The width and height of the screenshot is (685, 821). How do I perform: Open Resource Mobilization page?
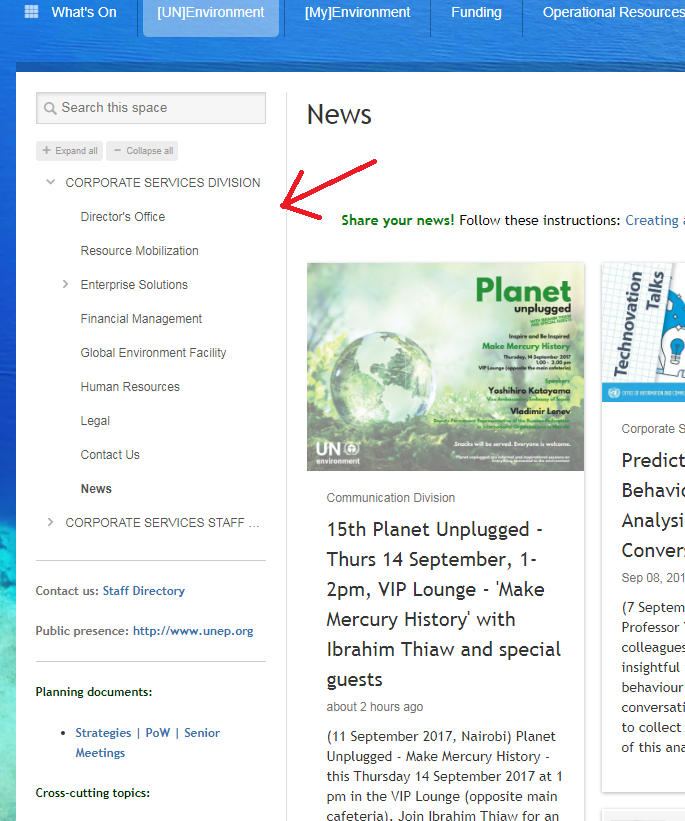point(139,251)
